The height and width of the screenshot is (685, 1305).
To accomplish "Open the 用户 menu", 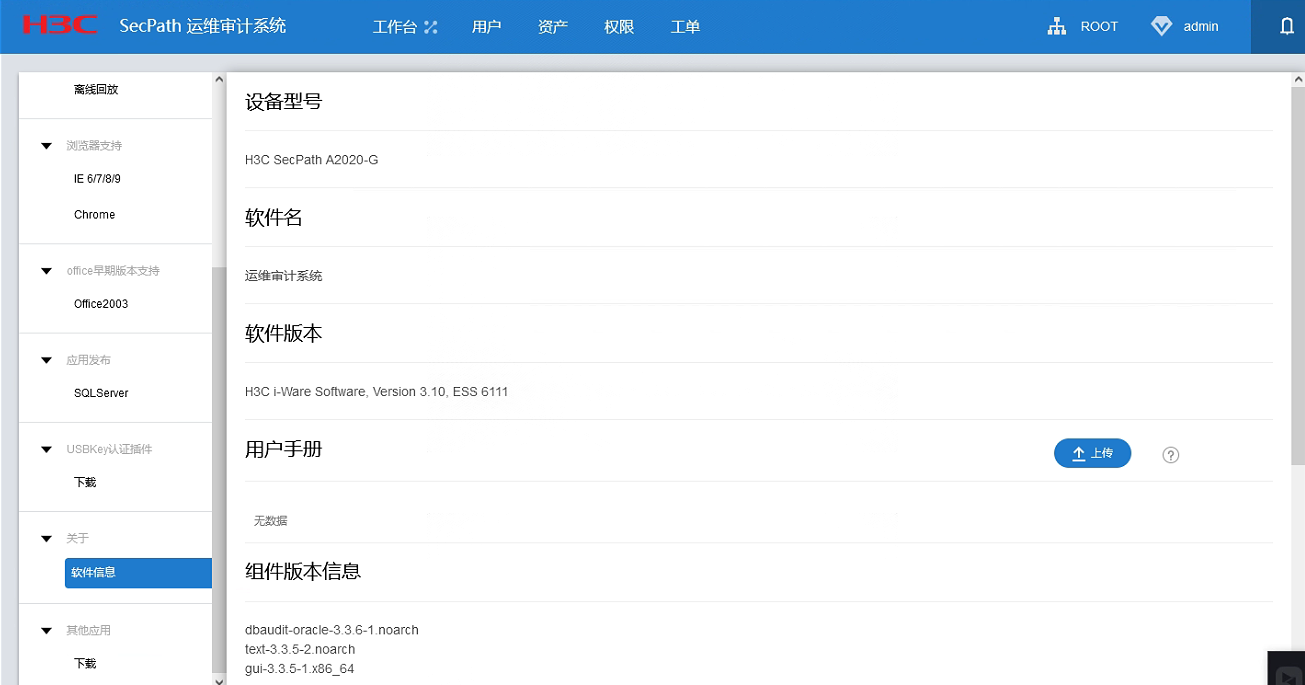I will coord(486,27).
